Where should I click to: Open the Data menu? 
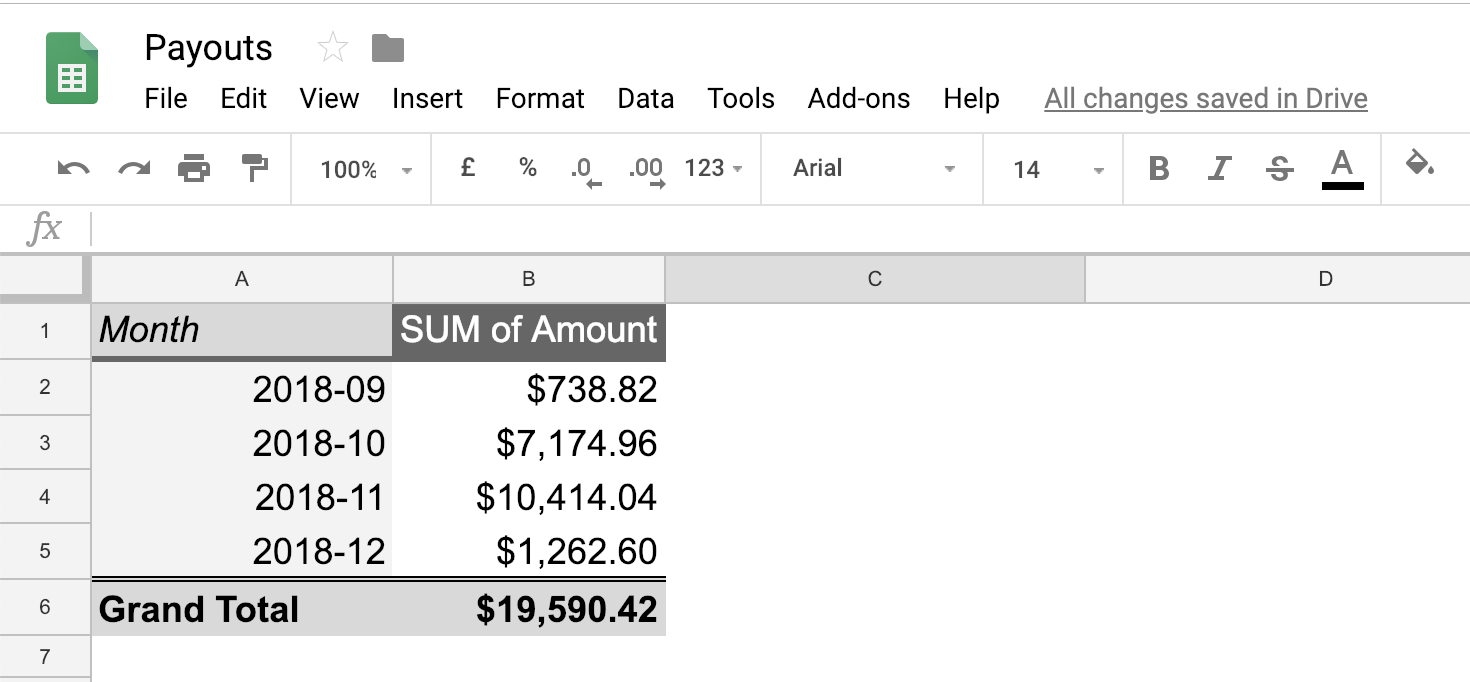click(x=645, y=99)
